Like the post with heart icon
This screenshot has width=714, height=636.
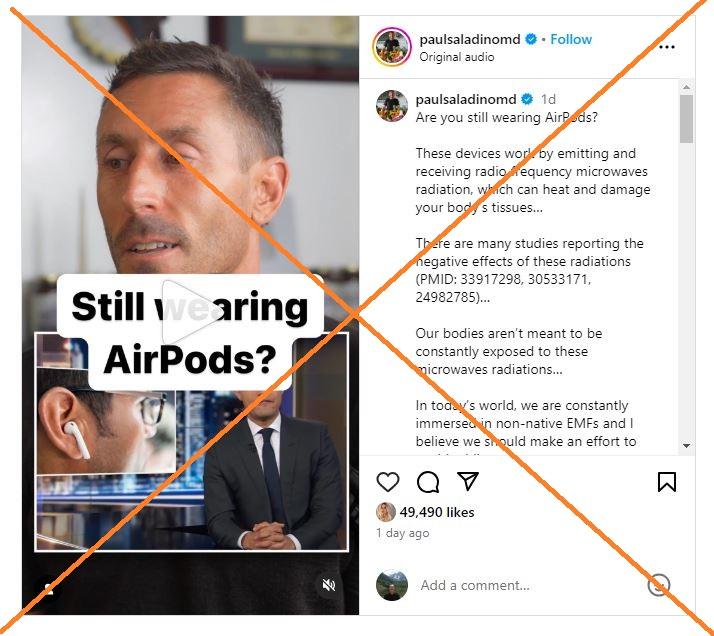tap(388, 482)
